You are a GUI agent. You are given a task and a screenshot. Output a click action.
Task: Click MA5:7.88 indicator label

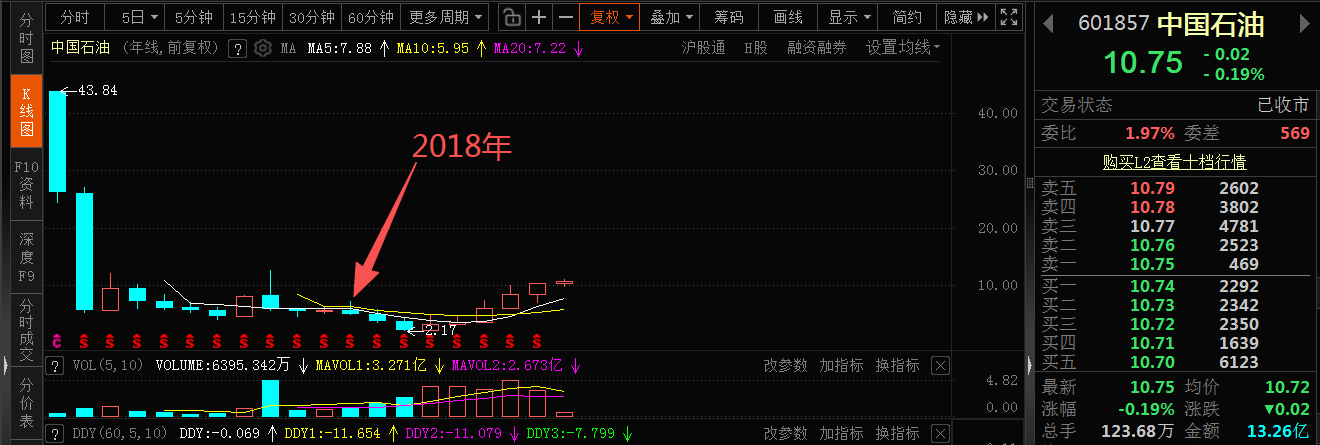tap(339, 48)
